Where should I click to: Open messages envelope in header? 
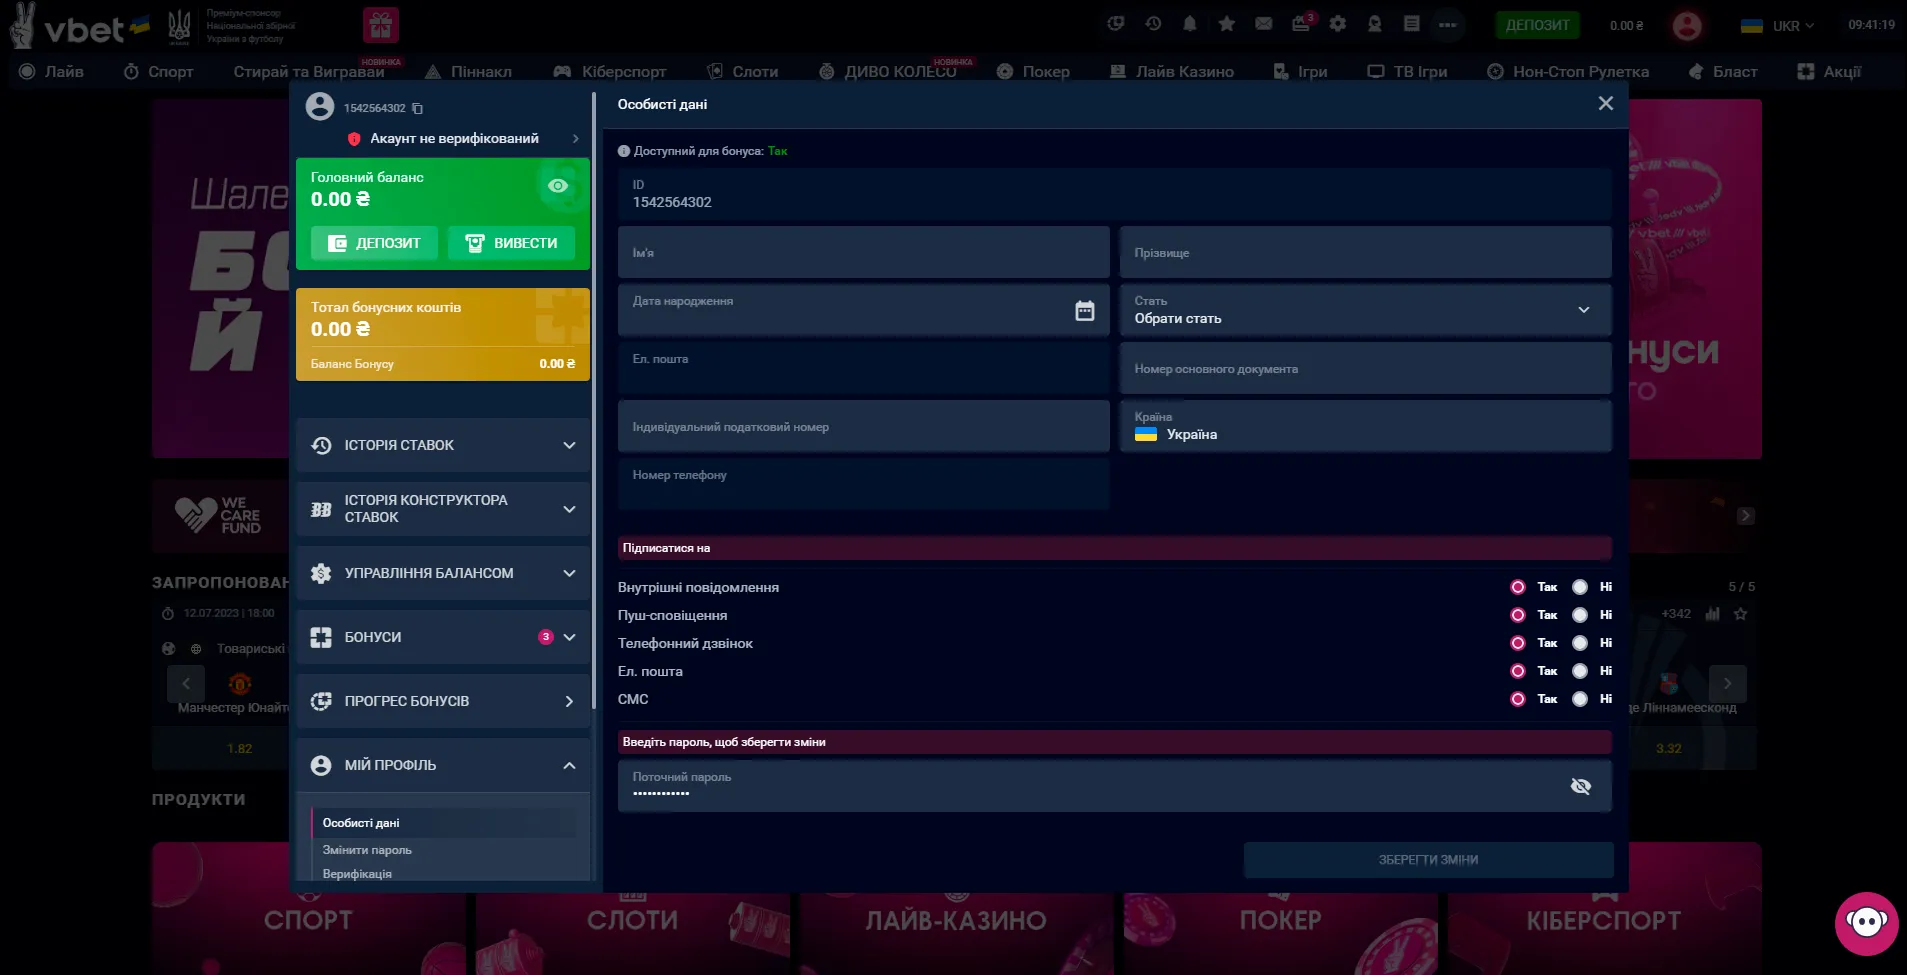click(1264, 24)
